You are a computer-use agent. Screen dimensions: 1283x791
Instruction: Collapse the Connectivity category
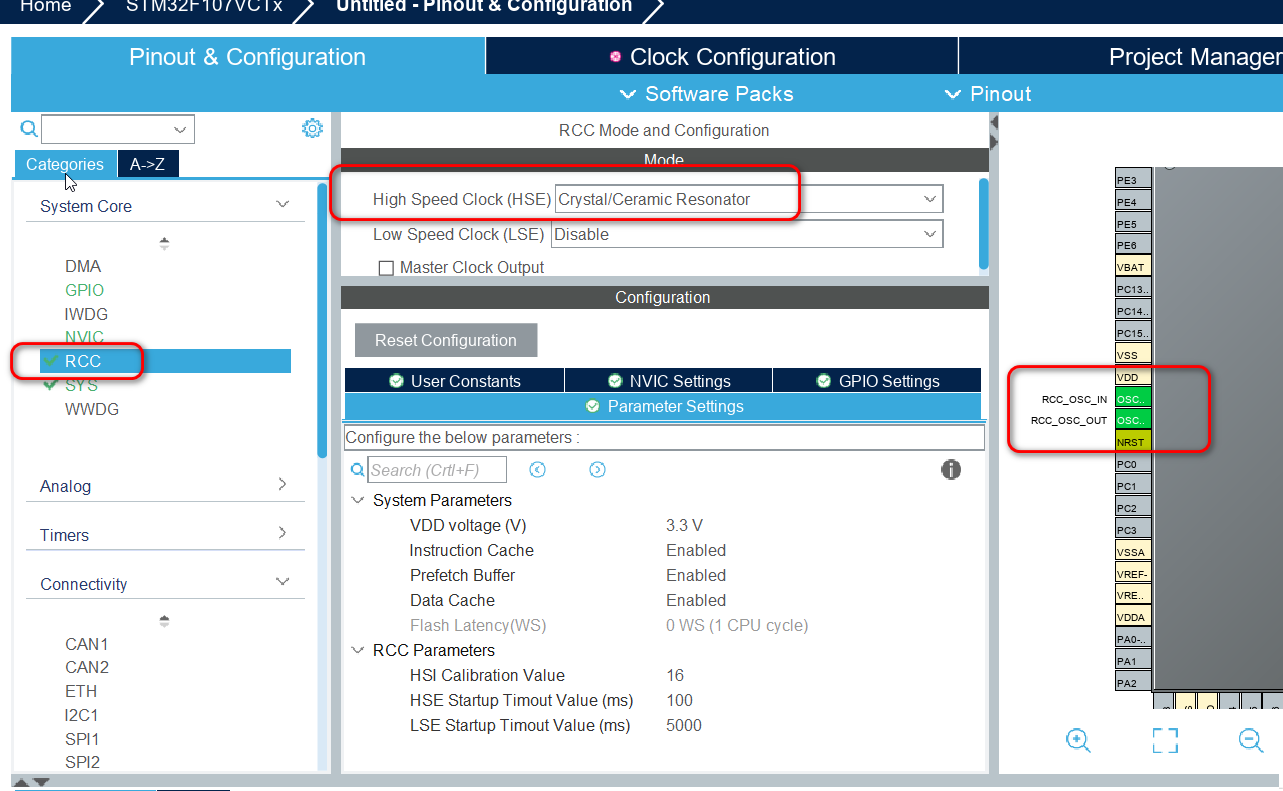(x=282, y=581)
